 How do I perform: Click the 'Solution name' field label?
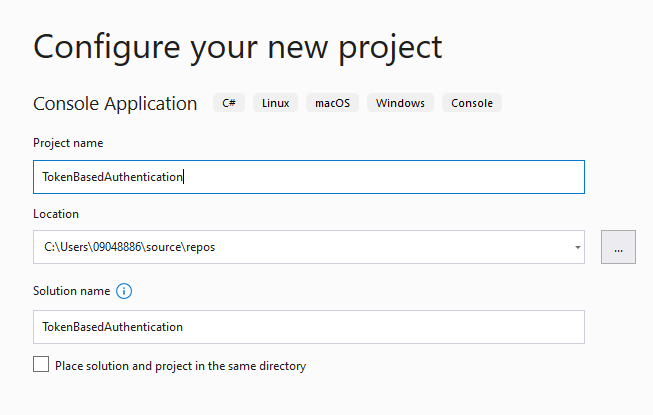point(71,292)
